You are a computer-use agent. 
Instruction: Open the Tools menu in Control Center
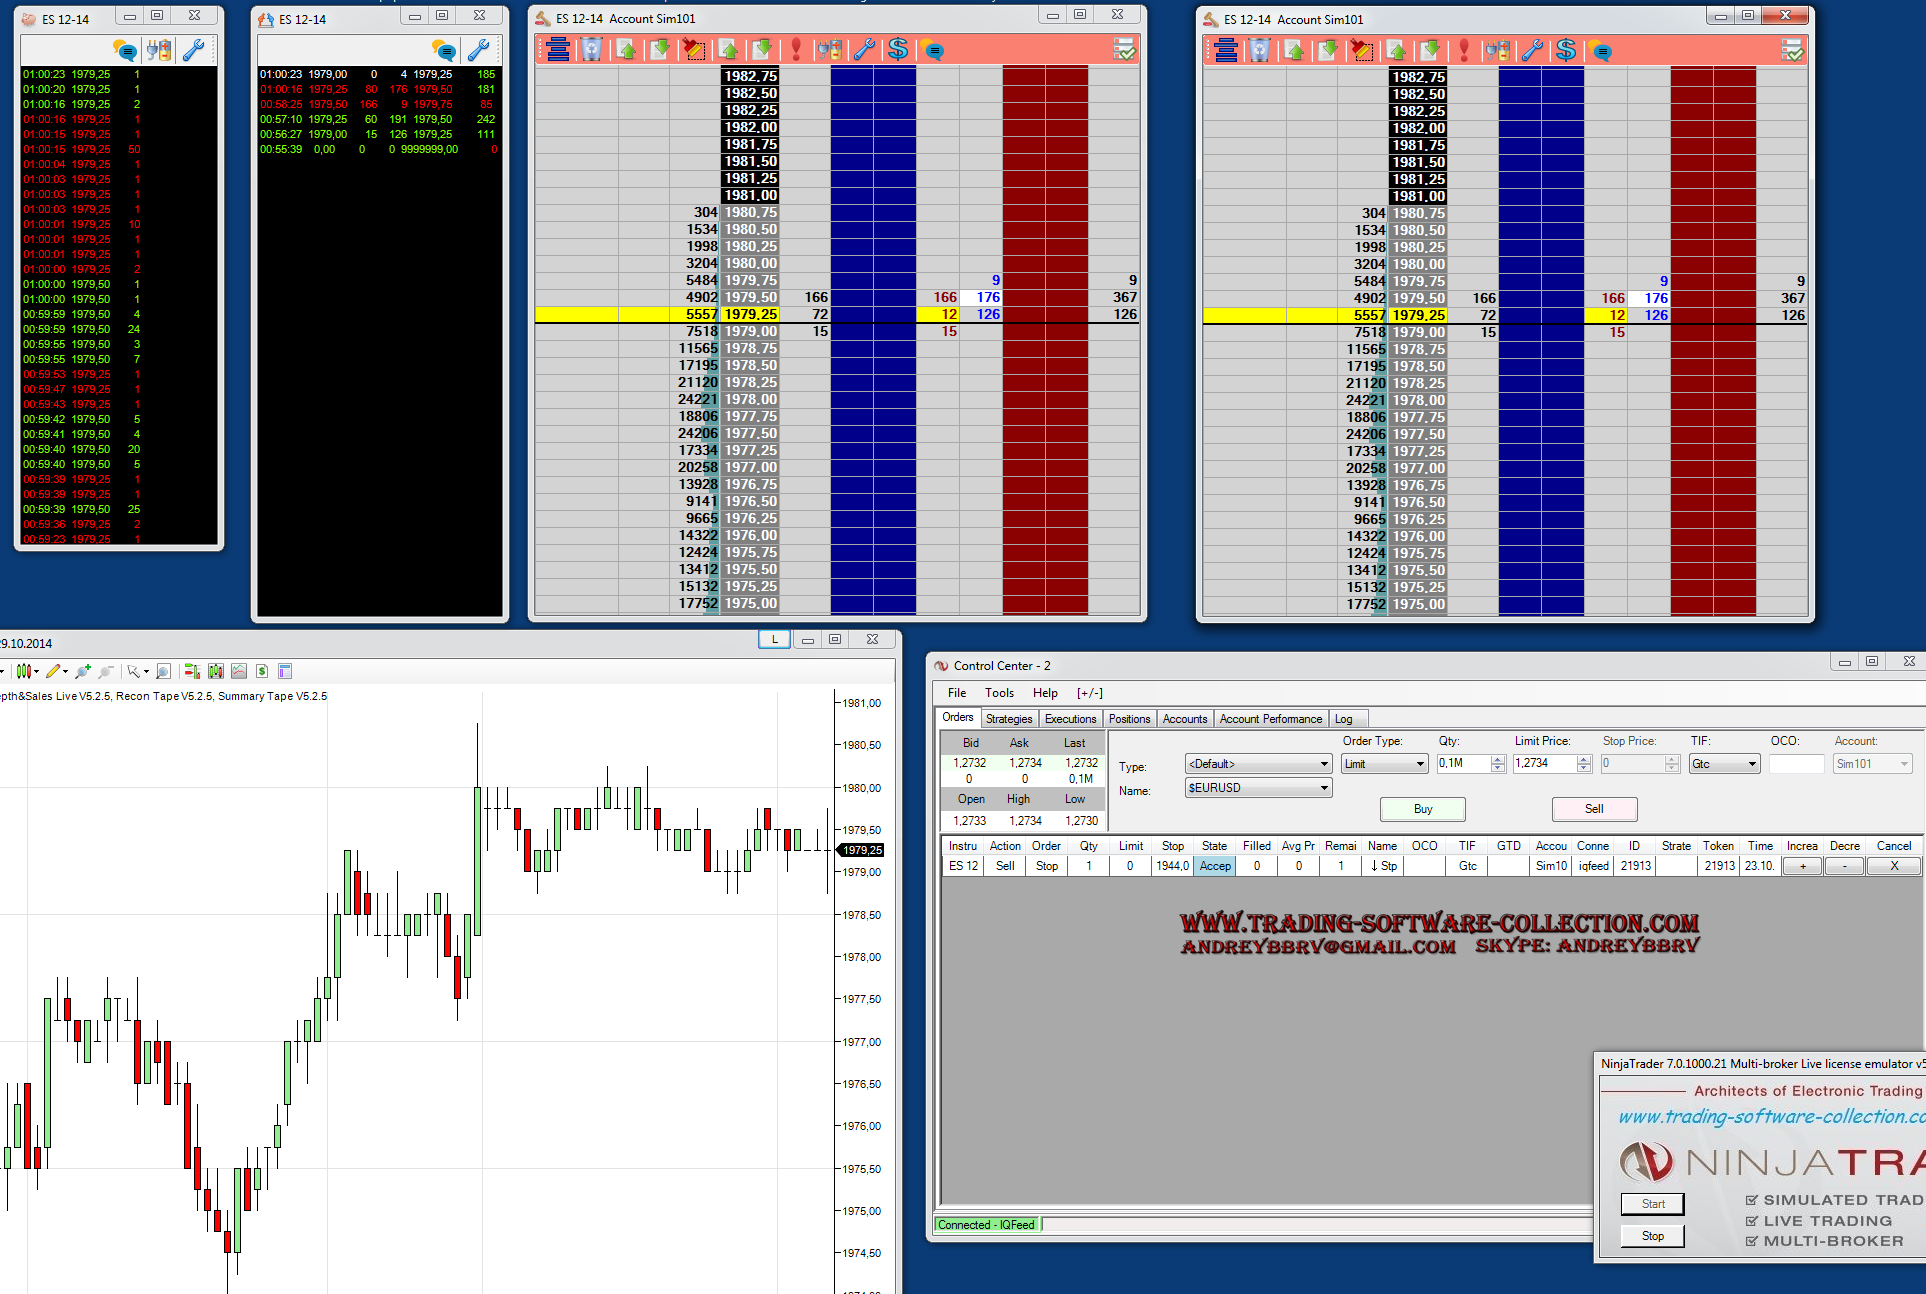[999, 693]
